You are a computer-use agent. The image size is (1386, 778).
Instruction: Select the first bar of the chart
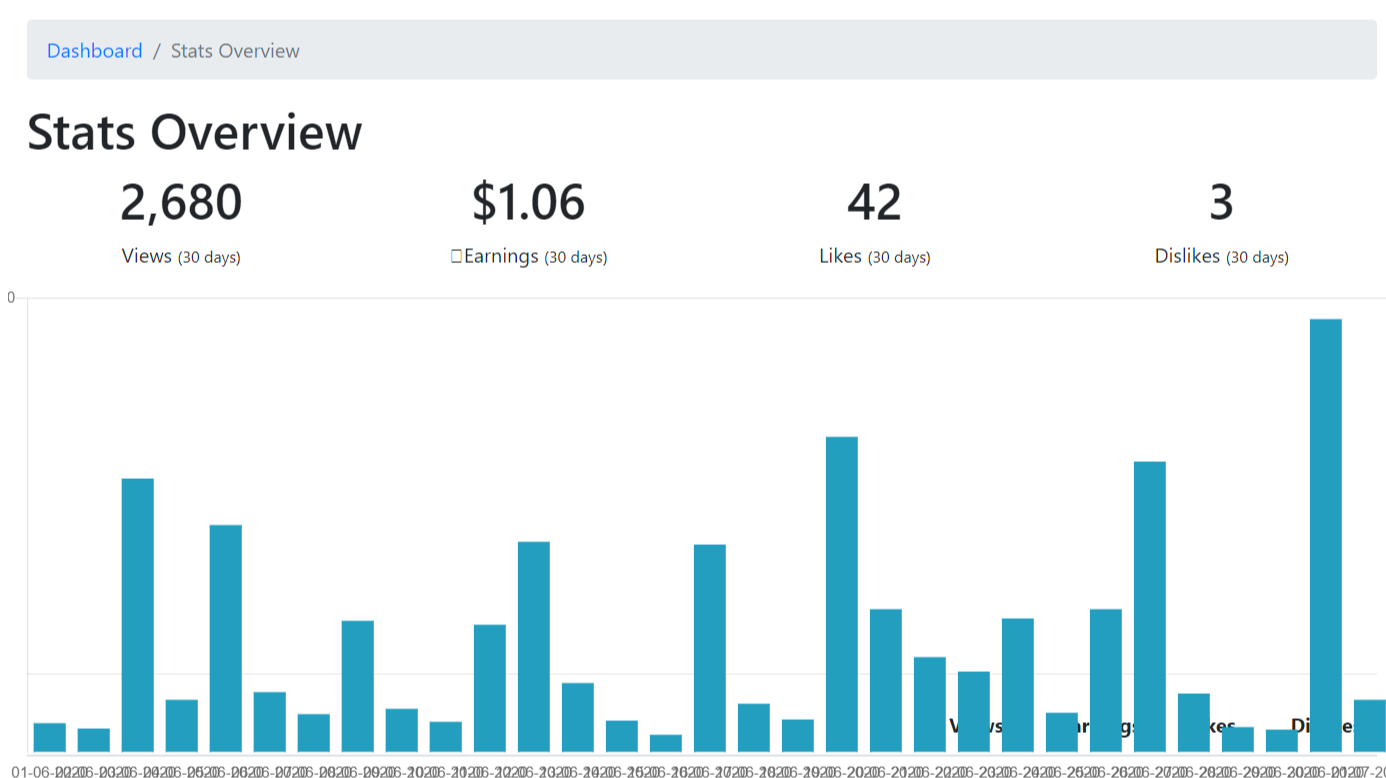[x=48, y=735]
